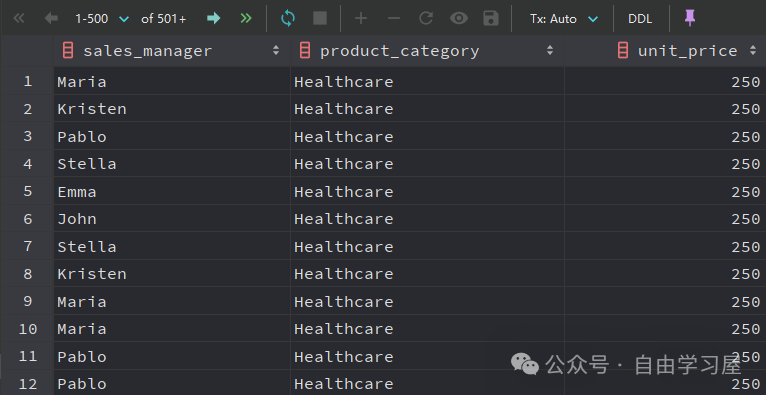Go to previous page arrow
766x395 pixels.
(51, 19)
